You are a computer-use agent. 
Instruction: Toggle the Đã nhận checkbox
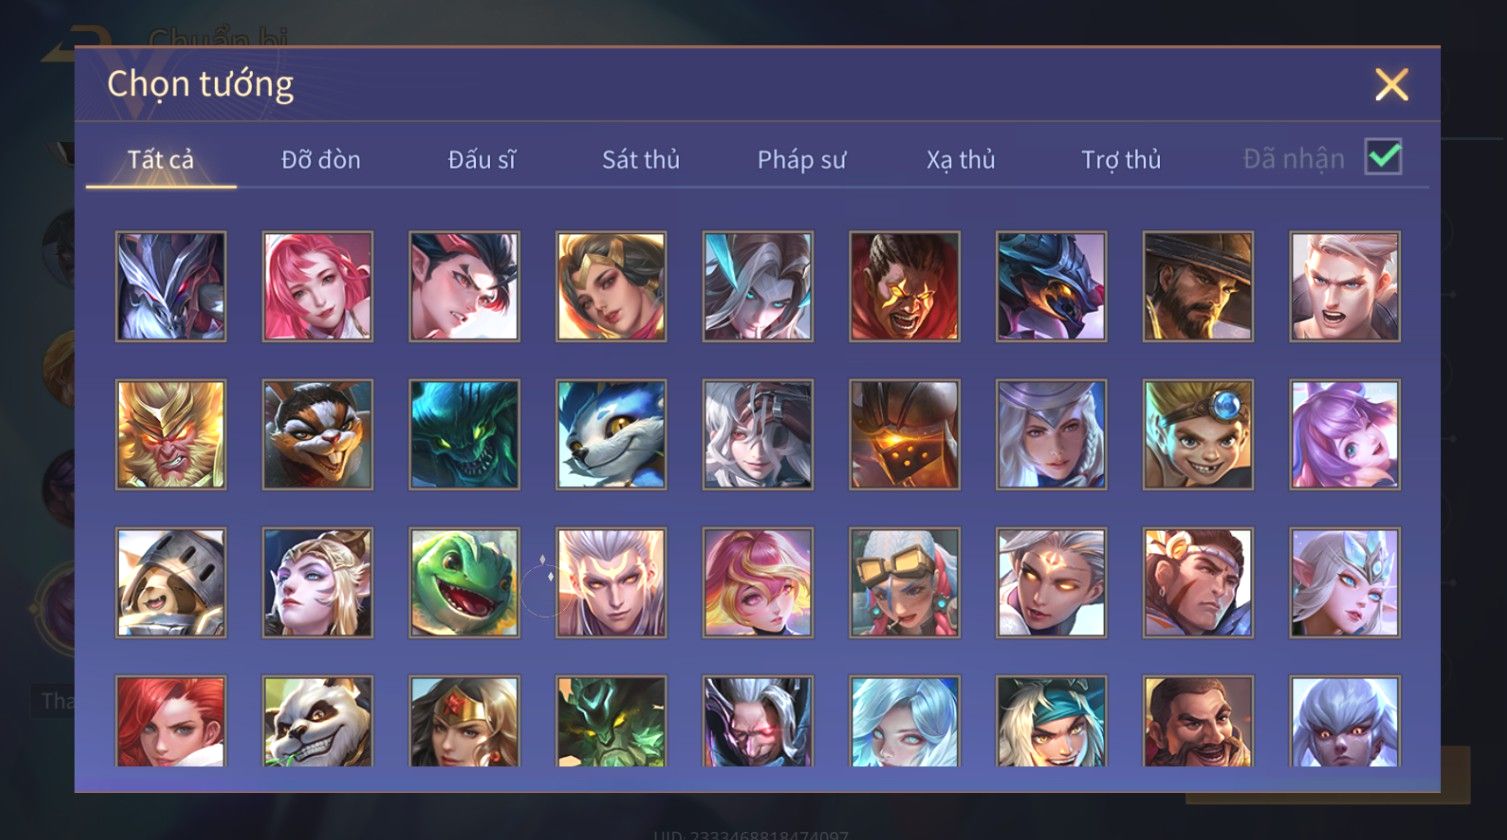click(1384, 157)
